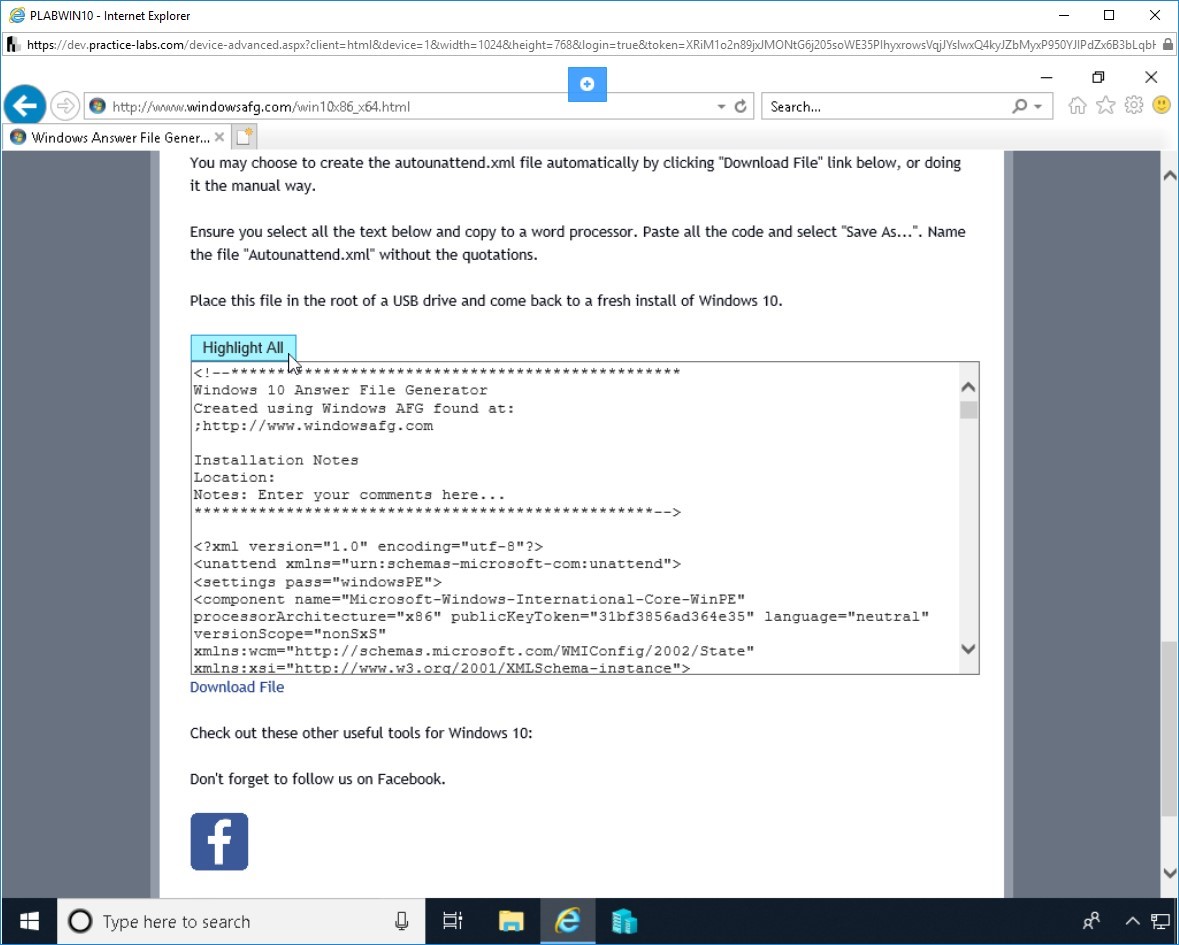Open the address bar autocomplete dropdown
This screenshot has height=945, width=1179.
[x=721, y=107]
